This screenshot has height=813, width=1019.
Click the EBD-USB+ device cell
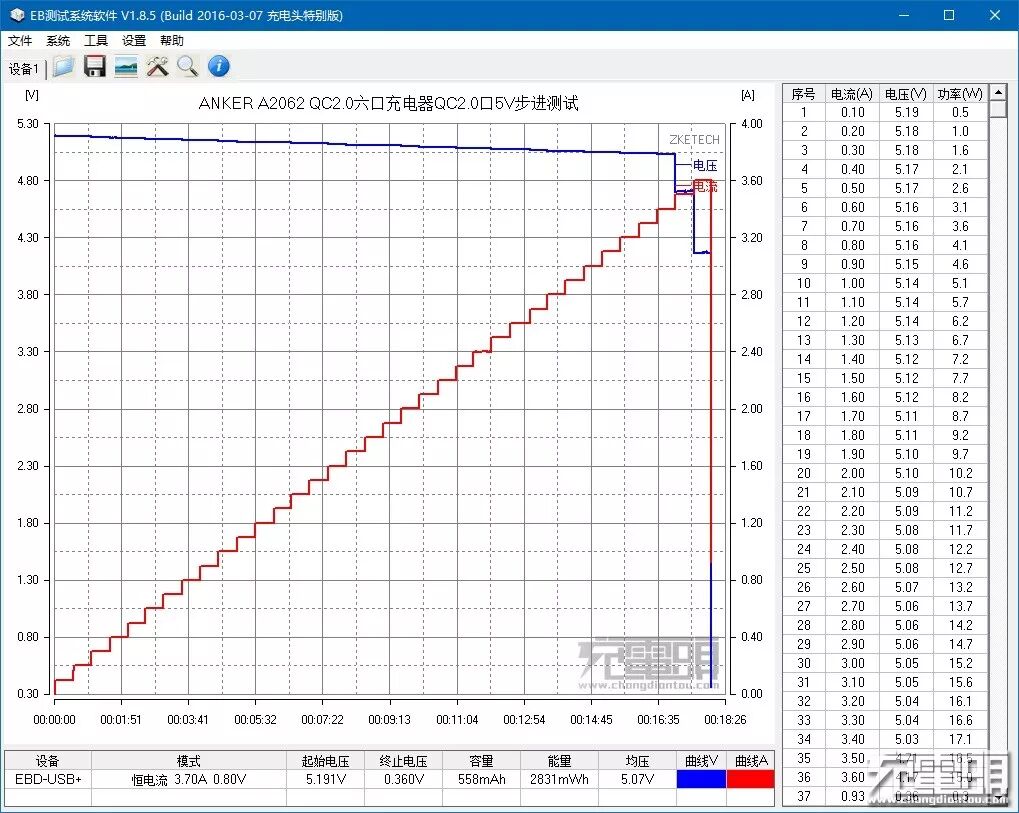48,779
